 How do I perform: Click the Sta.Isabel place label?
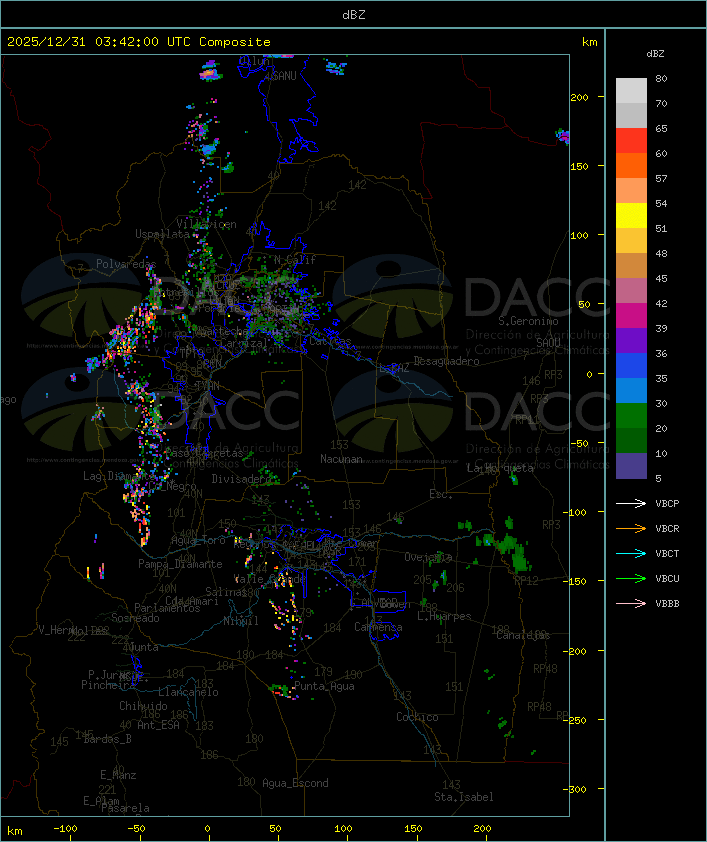(463, 797)
